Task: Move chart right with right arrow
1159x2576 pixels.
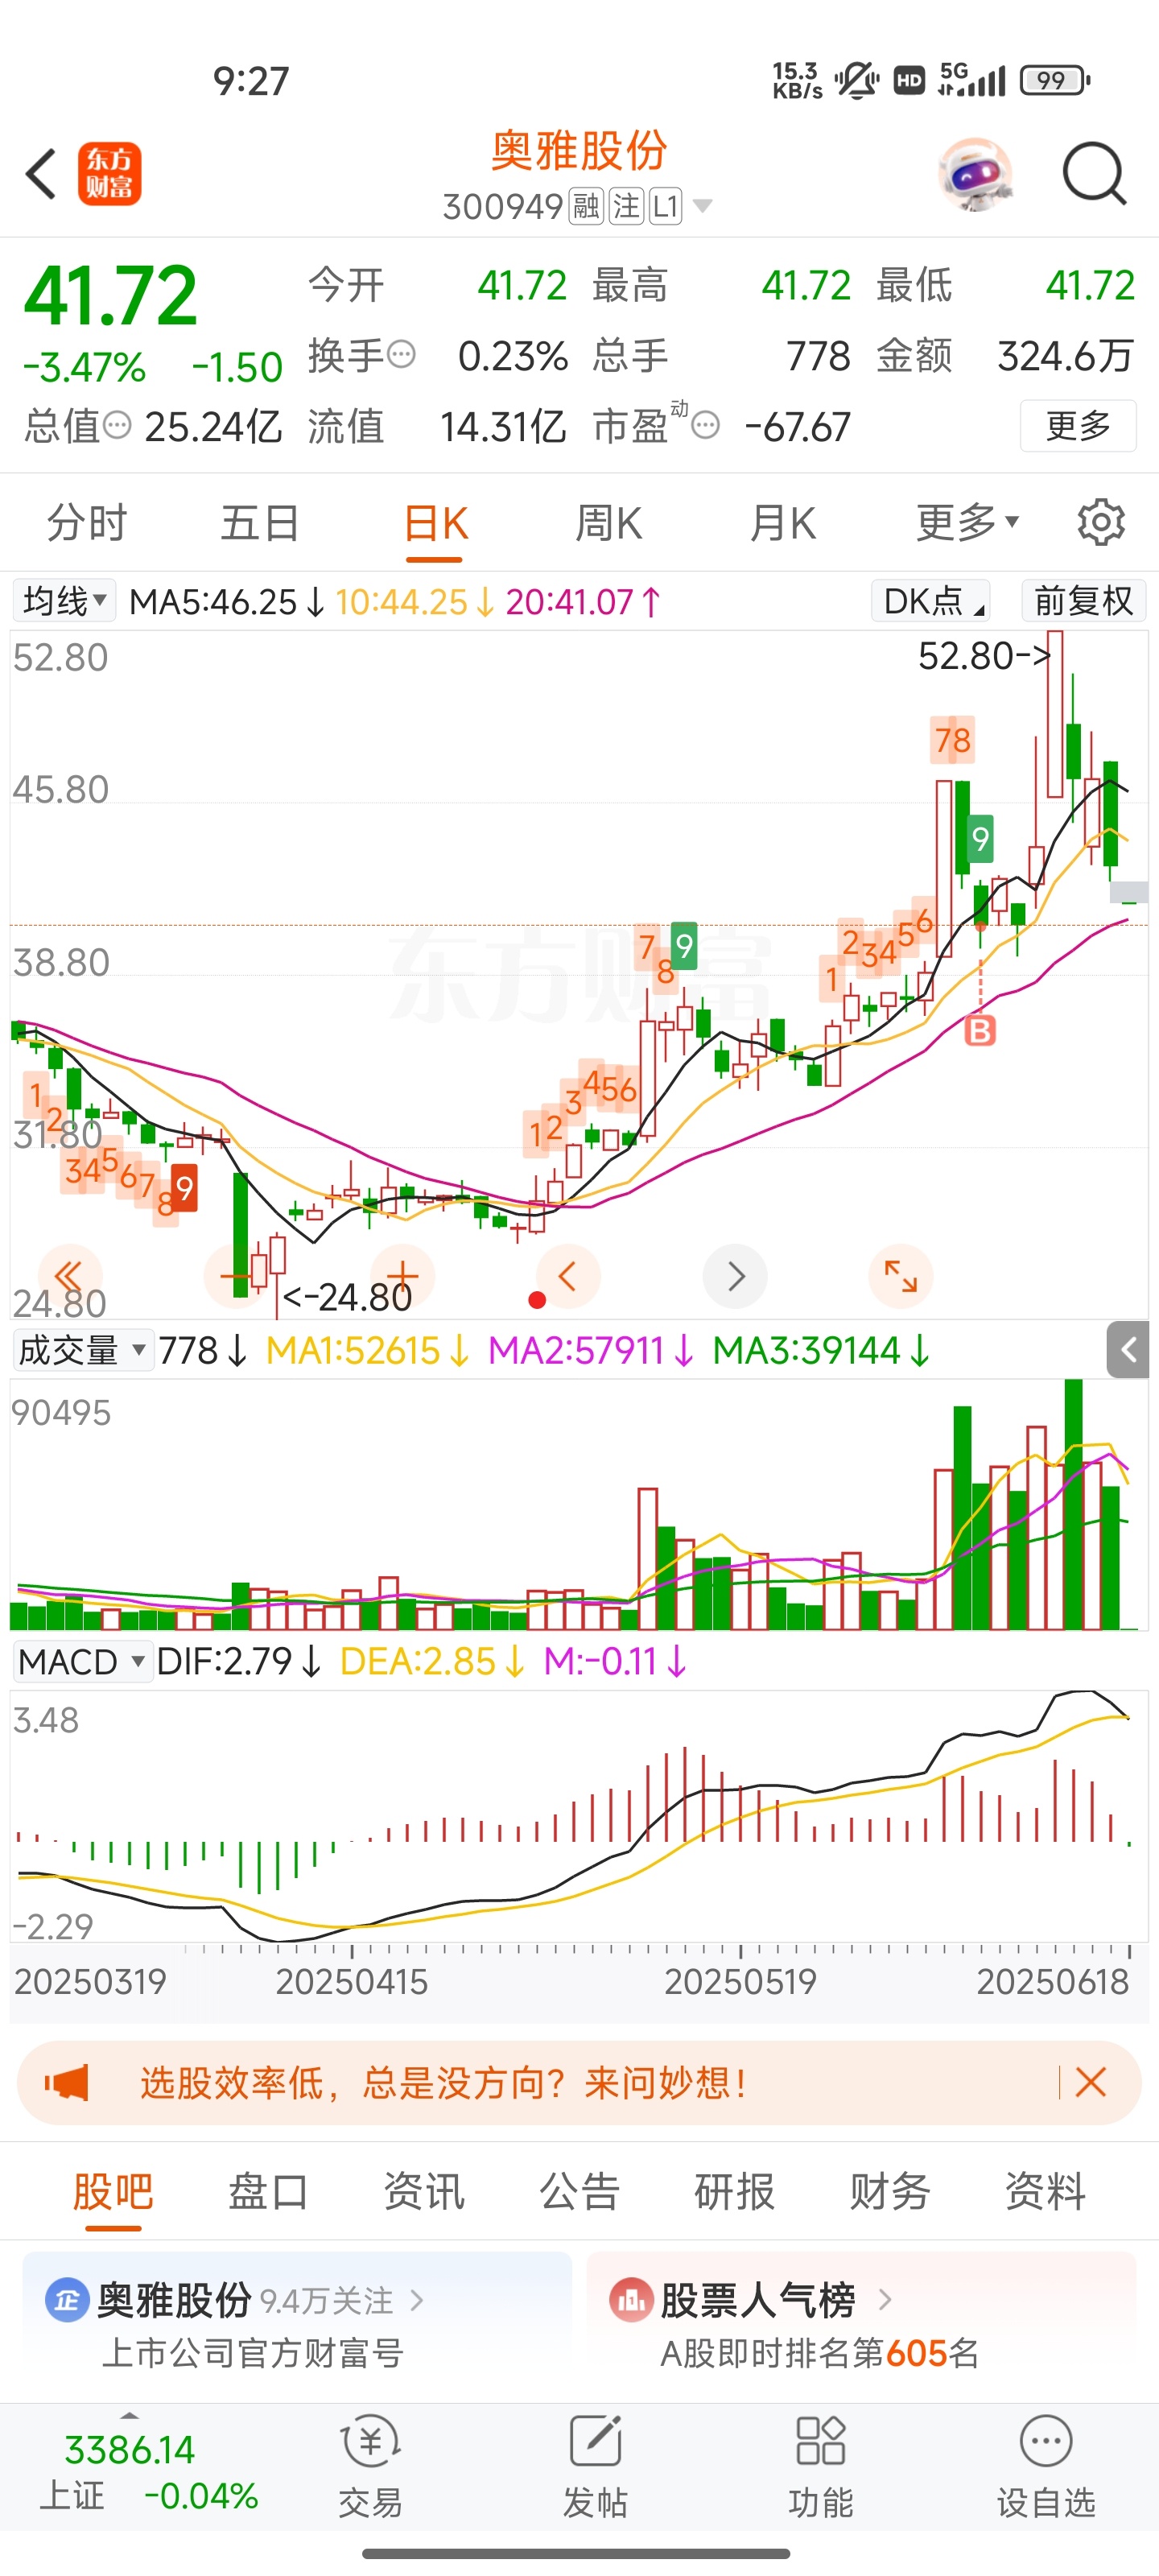Action: [735, 1276]
